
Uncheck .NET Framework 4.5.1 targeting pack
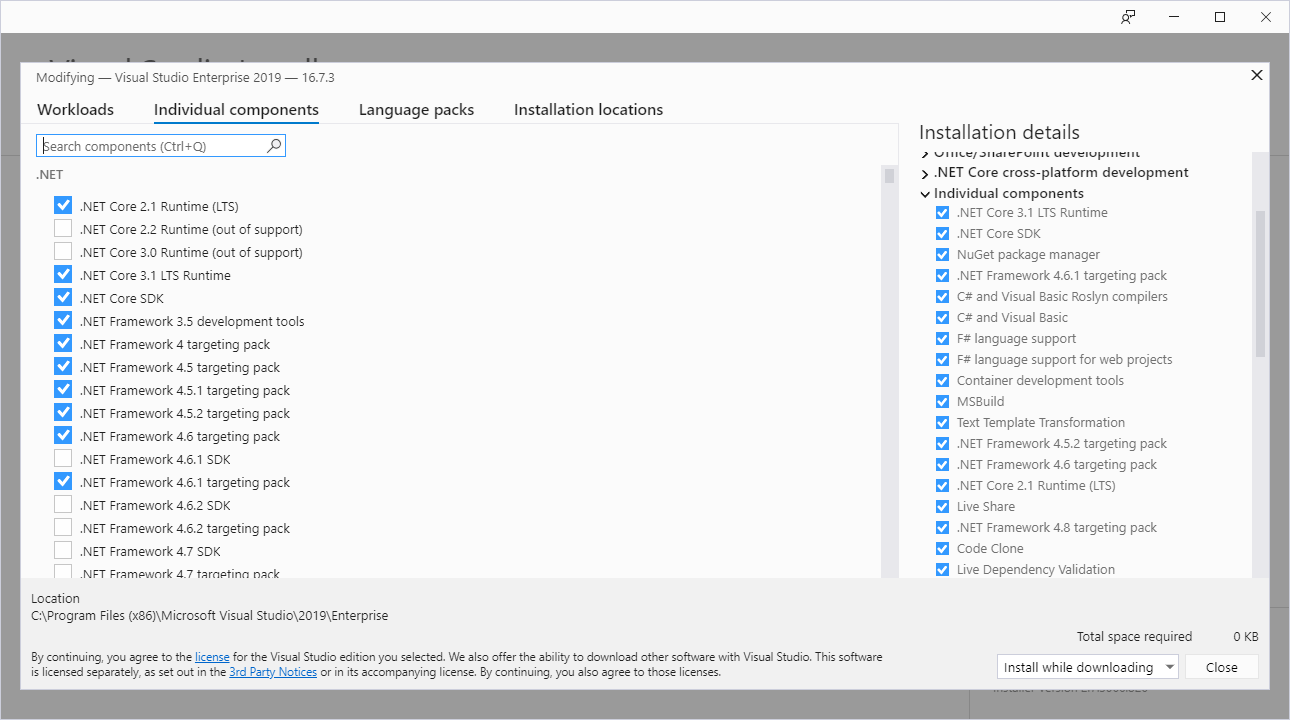[63, 390]
